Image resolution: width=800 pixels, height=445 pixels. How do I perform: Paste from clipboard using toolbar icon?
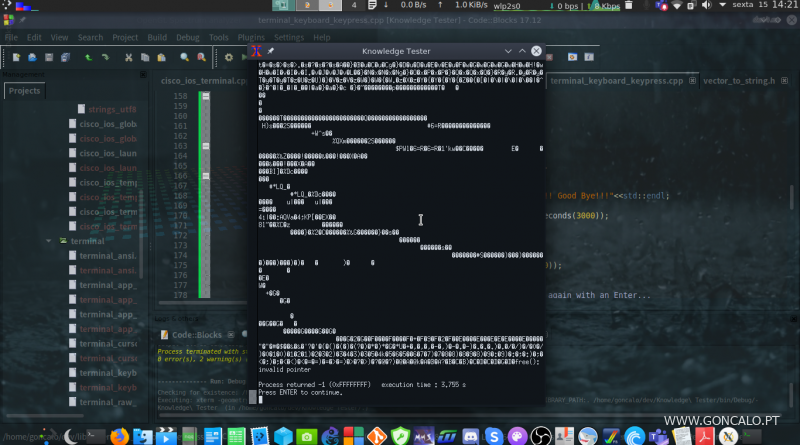point(161,57)
